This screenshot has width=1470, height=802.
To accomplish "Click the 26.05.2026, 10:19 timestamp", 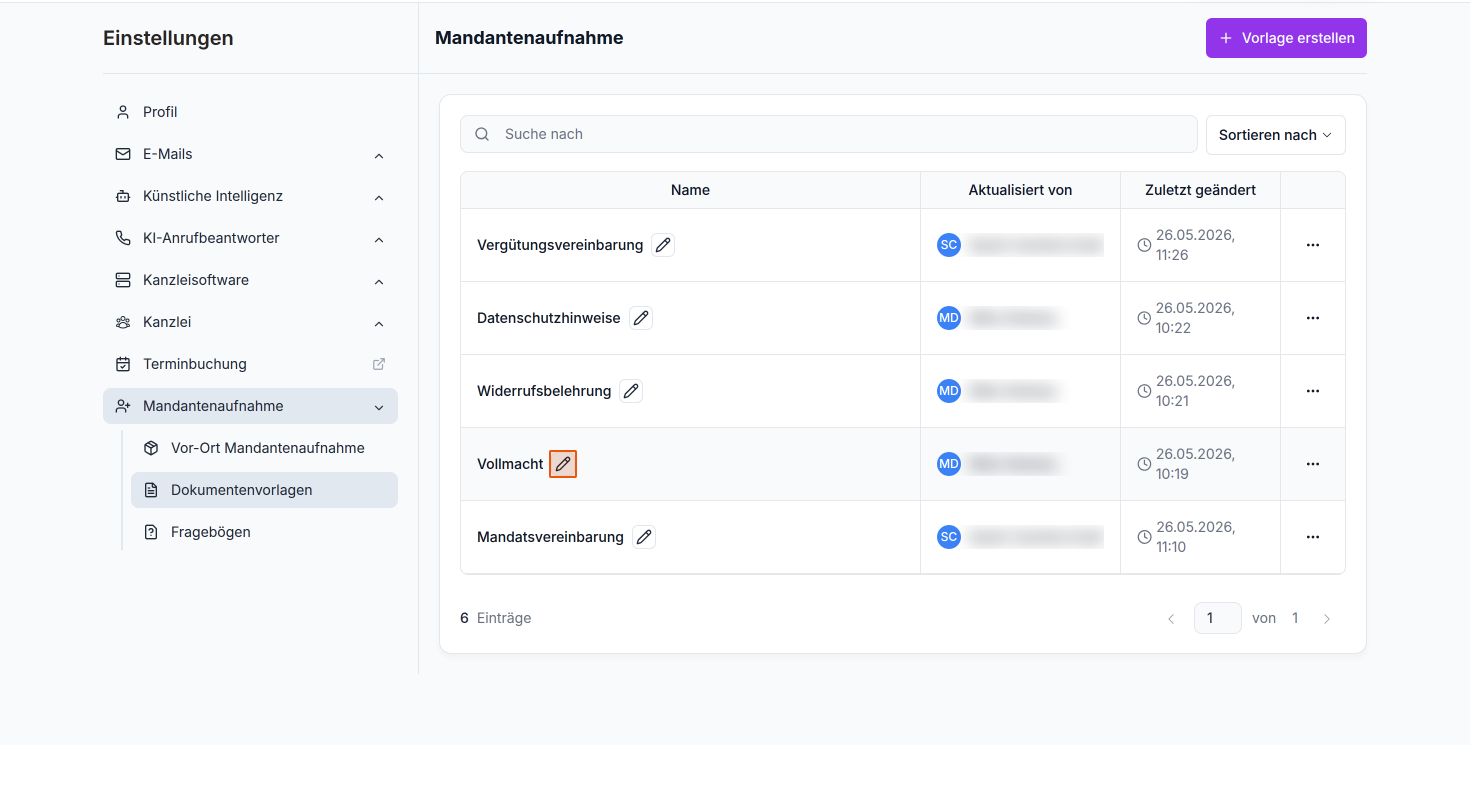I will pos(1195,464).
